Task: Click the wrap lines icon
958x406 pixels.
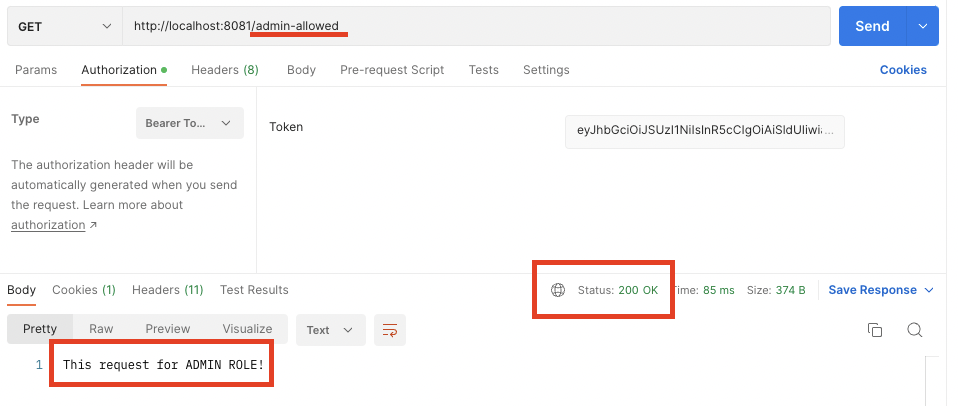Action: point(390,330)
